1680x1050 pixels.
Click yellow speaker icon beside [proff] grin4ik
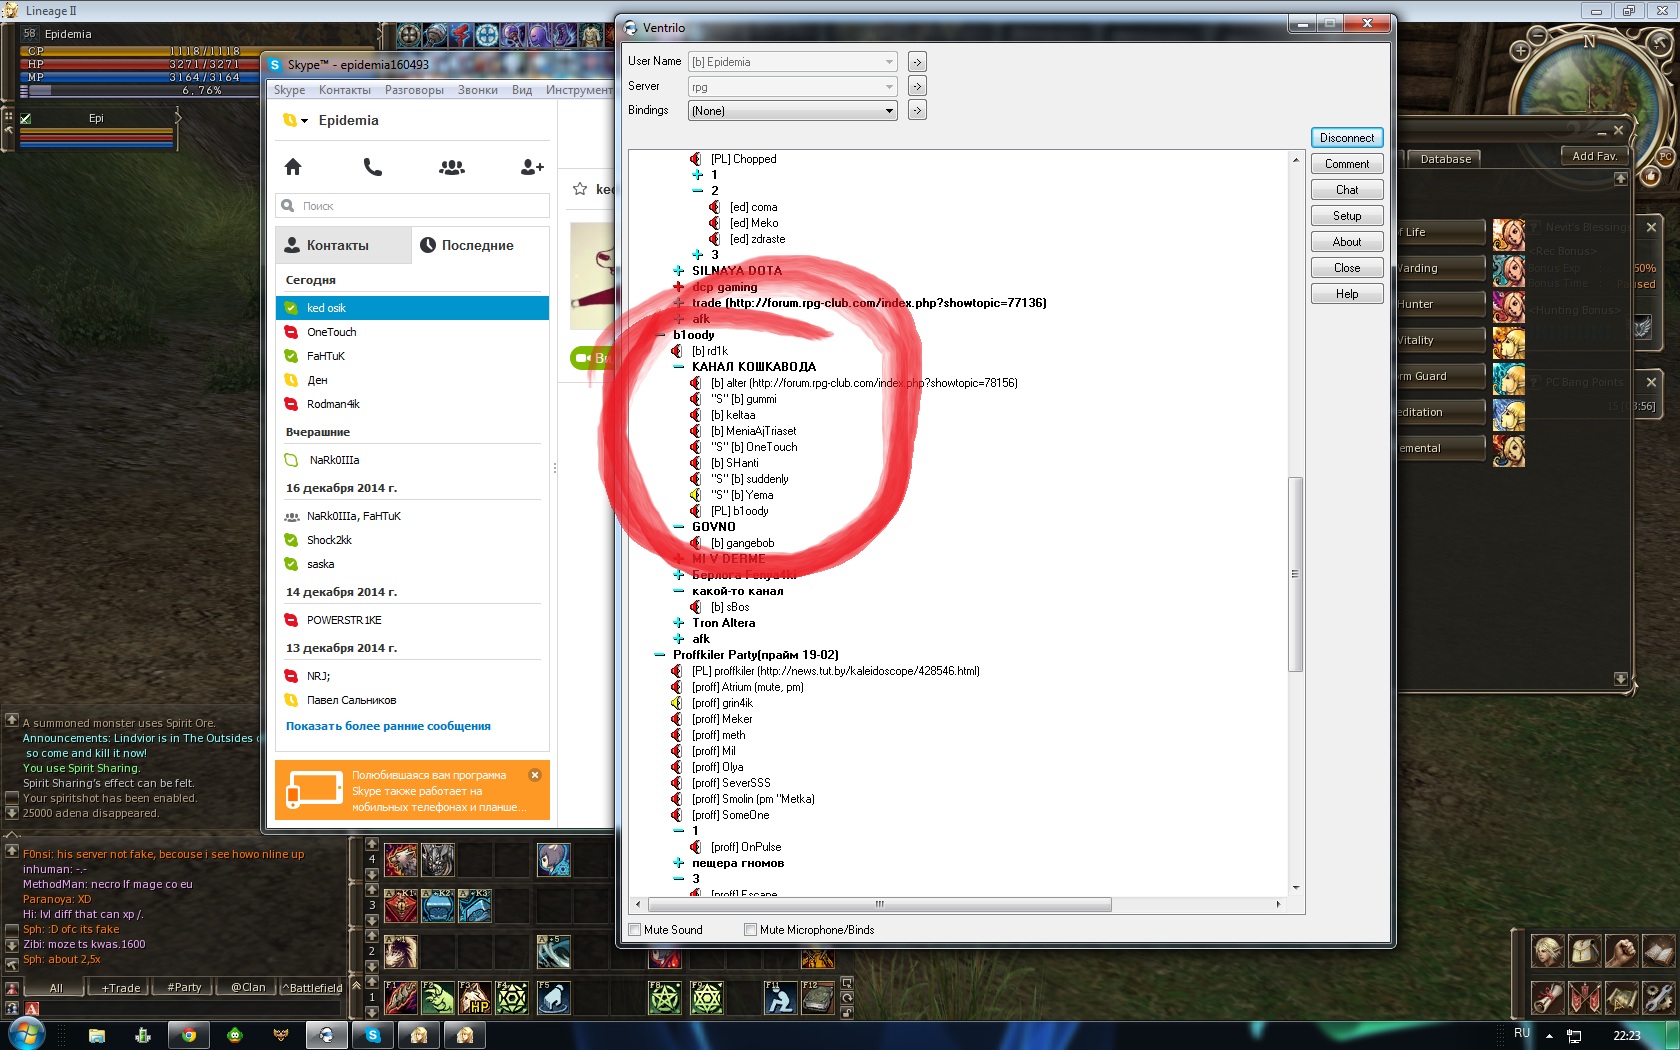tap(676, 703)
